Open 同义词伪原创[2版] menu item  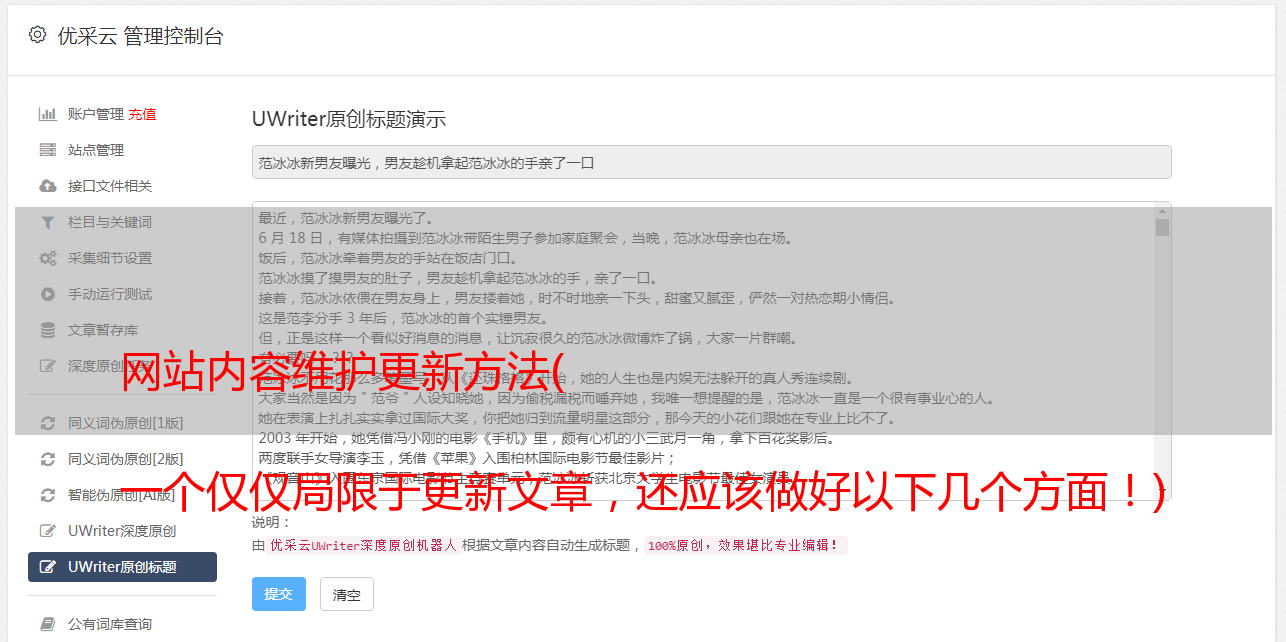coord(122,459)
